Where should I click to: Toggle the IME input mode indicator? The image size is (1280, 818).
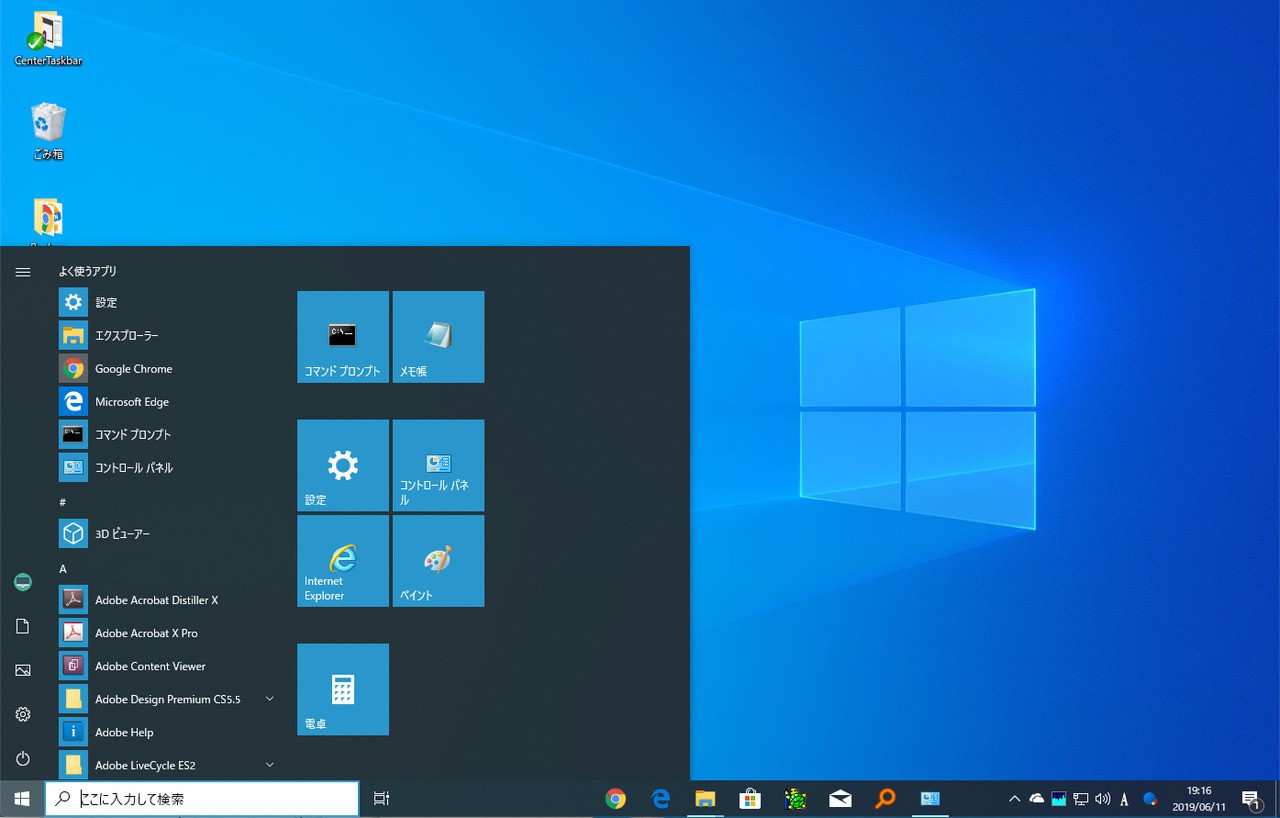pyautogui.click(x=1124, y=799)
